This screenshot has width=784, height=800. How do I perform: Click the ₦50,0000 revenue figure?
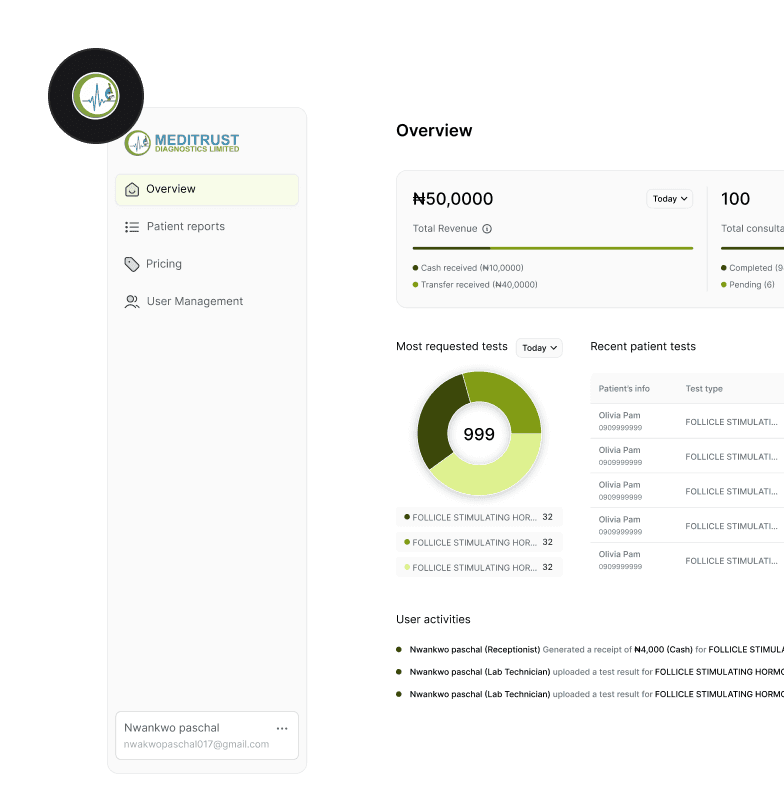point(453,199)
